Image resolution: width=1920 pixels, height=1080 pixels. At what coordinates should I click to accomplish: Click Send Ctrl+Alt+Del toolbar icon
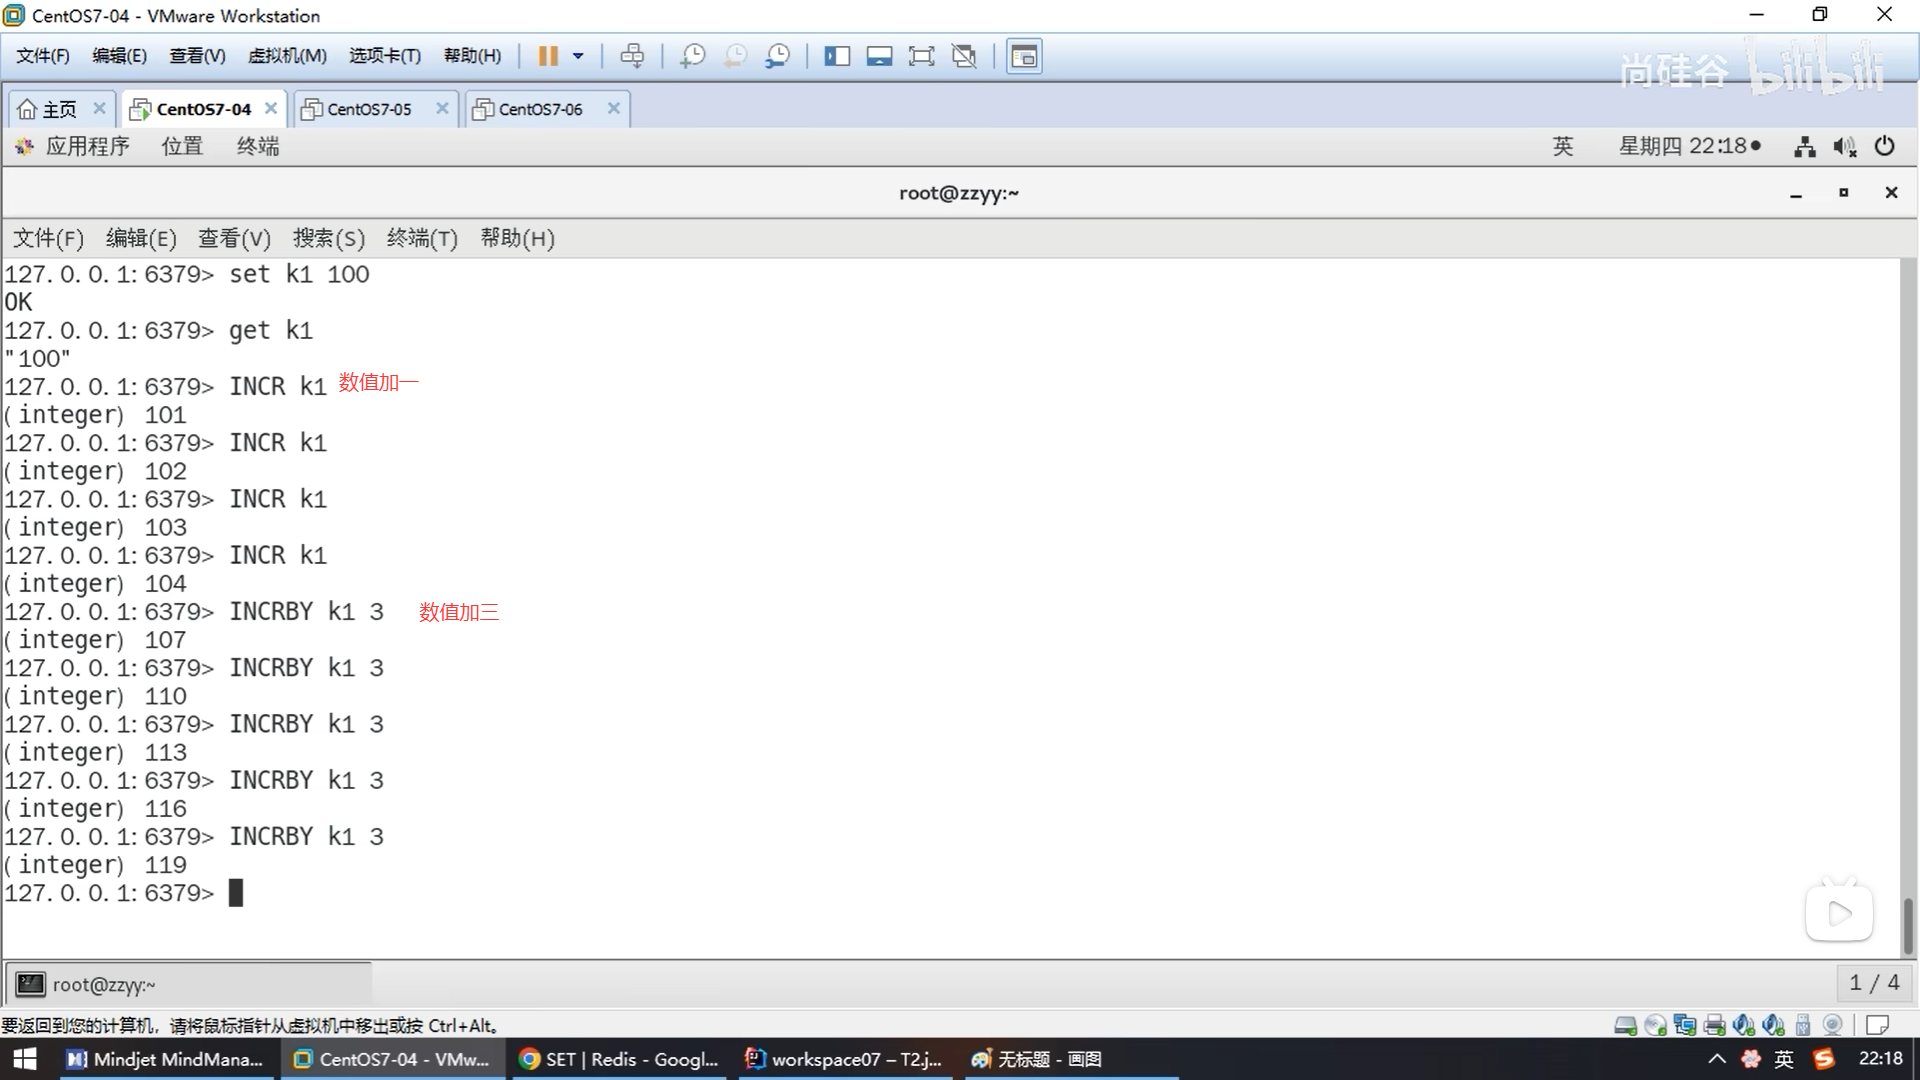632,56
